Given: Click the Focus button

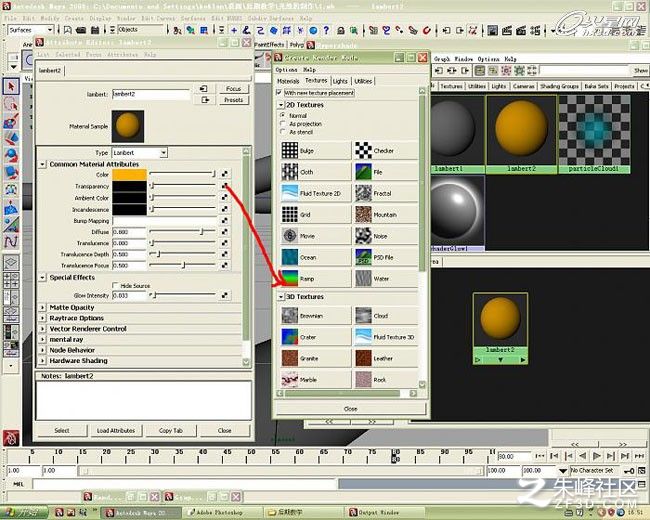Looking at the screenshot, I should click(x=233, y=89).
